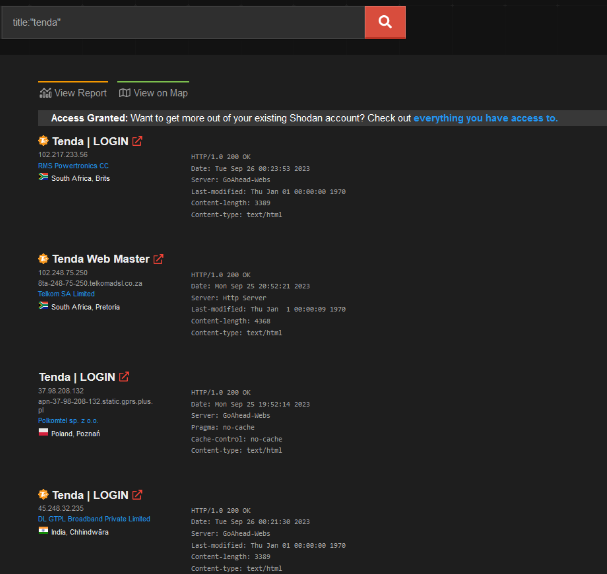Select IP address 45.248.32.235
This screenshot has height=574, width=607.
[x=61, y=508]
